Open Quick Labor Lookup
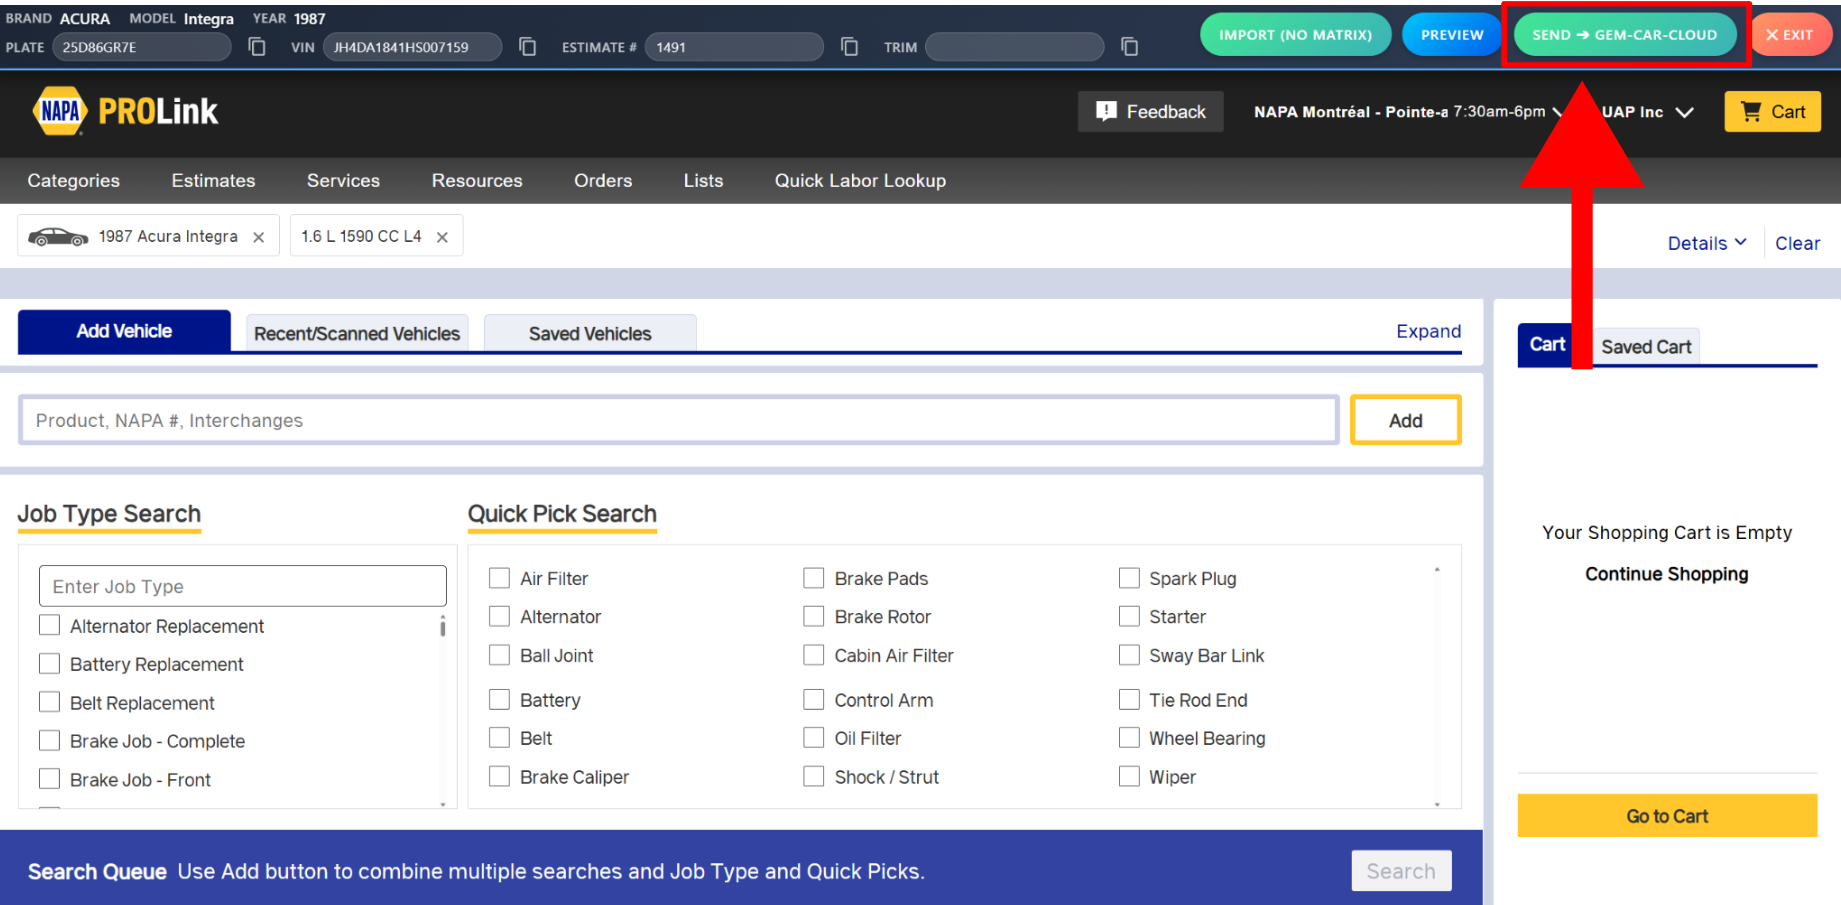Screen dimensions: 1841x905 click(x=860, y=181)
